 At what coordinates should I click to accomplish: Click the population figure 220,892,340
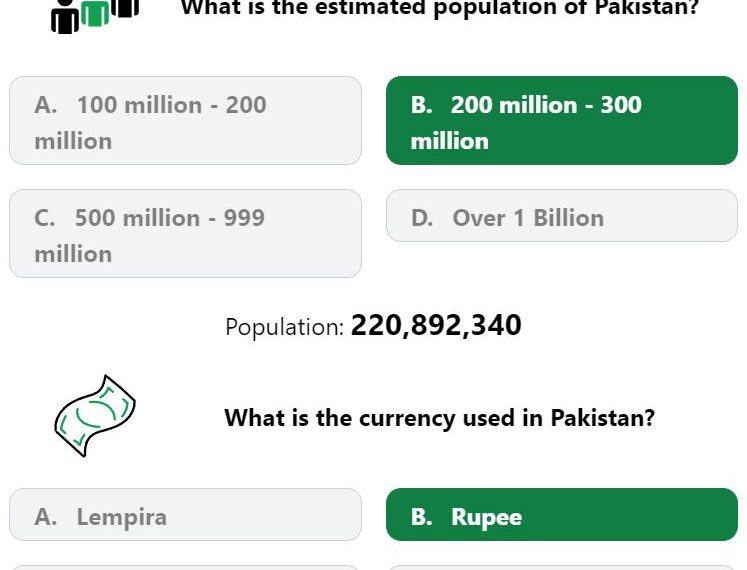[436, 326]
